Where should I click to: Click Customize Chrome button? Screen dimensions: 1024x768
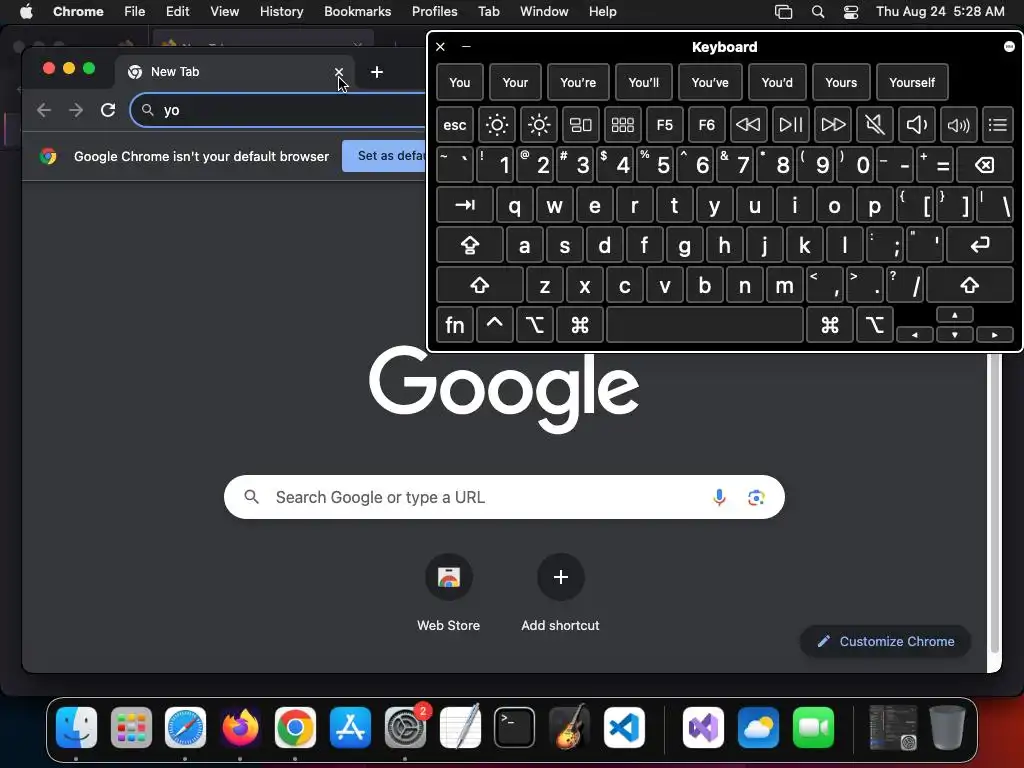[x=886, y=641]
